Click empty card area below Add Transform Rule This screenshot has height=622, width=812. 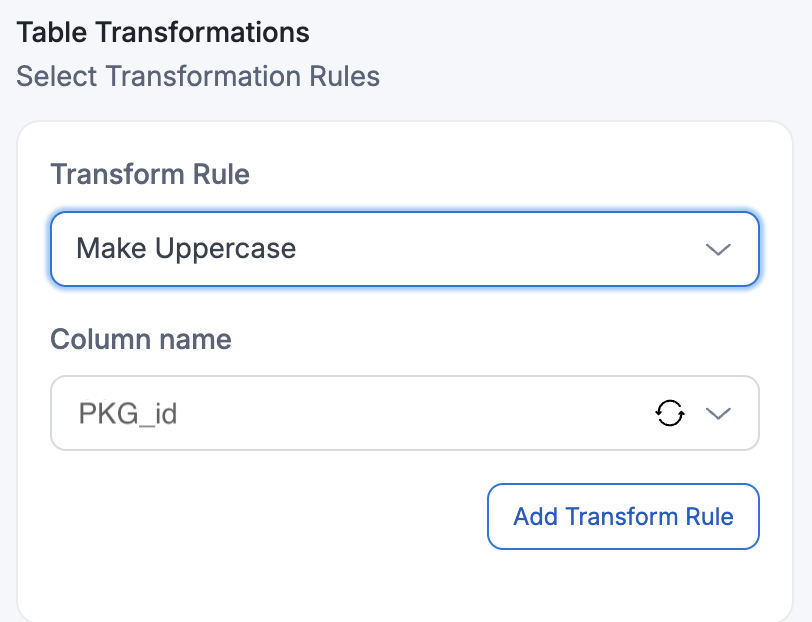click(400, 585)
